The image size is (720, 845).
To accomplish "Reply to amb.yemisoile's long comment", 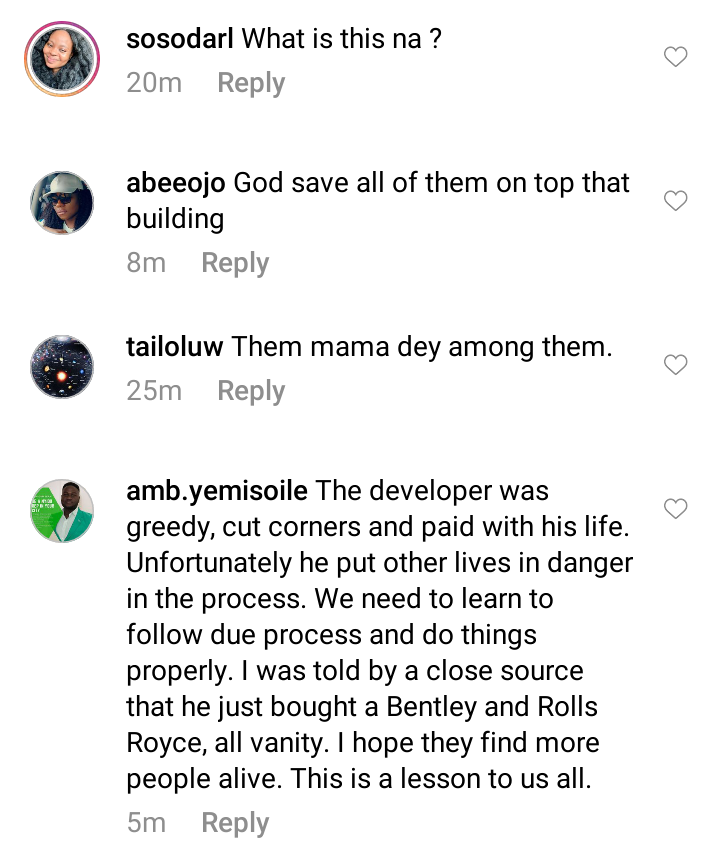I will [x=235, y=823].
